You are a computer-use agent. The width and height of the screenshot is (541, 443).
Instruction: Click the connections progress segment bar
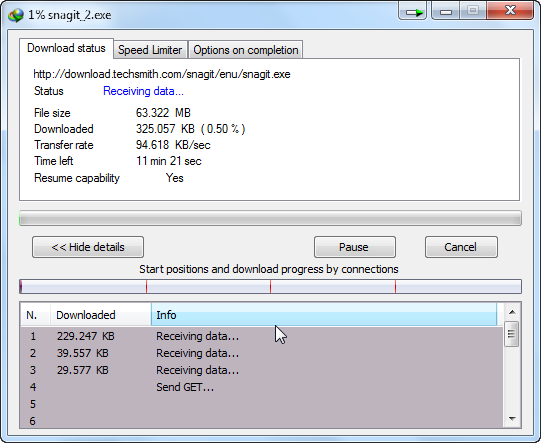click(270, 287)
